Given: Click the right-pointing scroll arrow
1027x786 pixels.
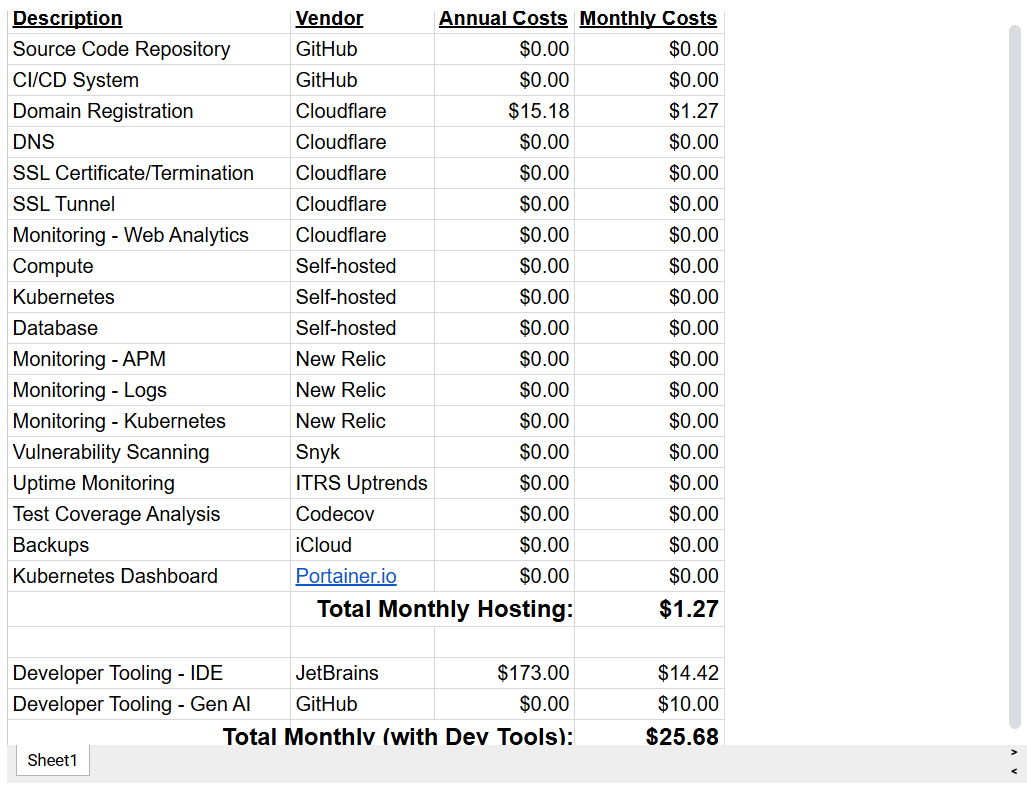Looking at the screenshot, I should tap(1014, 753).
